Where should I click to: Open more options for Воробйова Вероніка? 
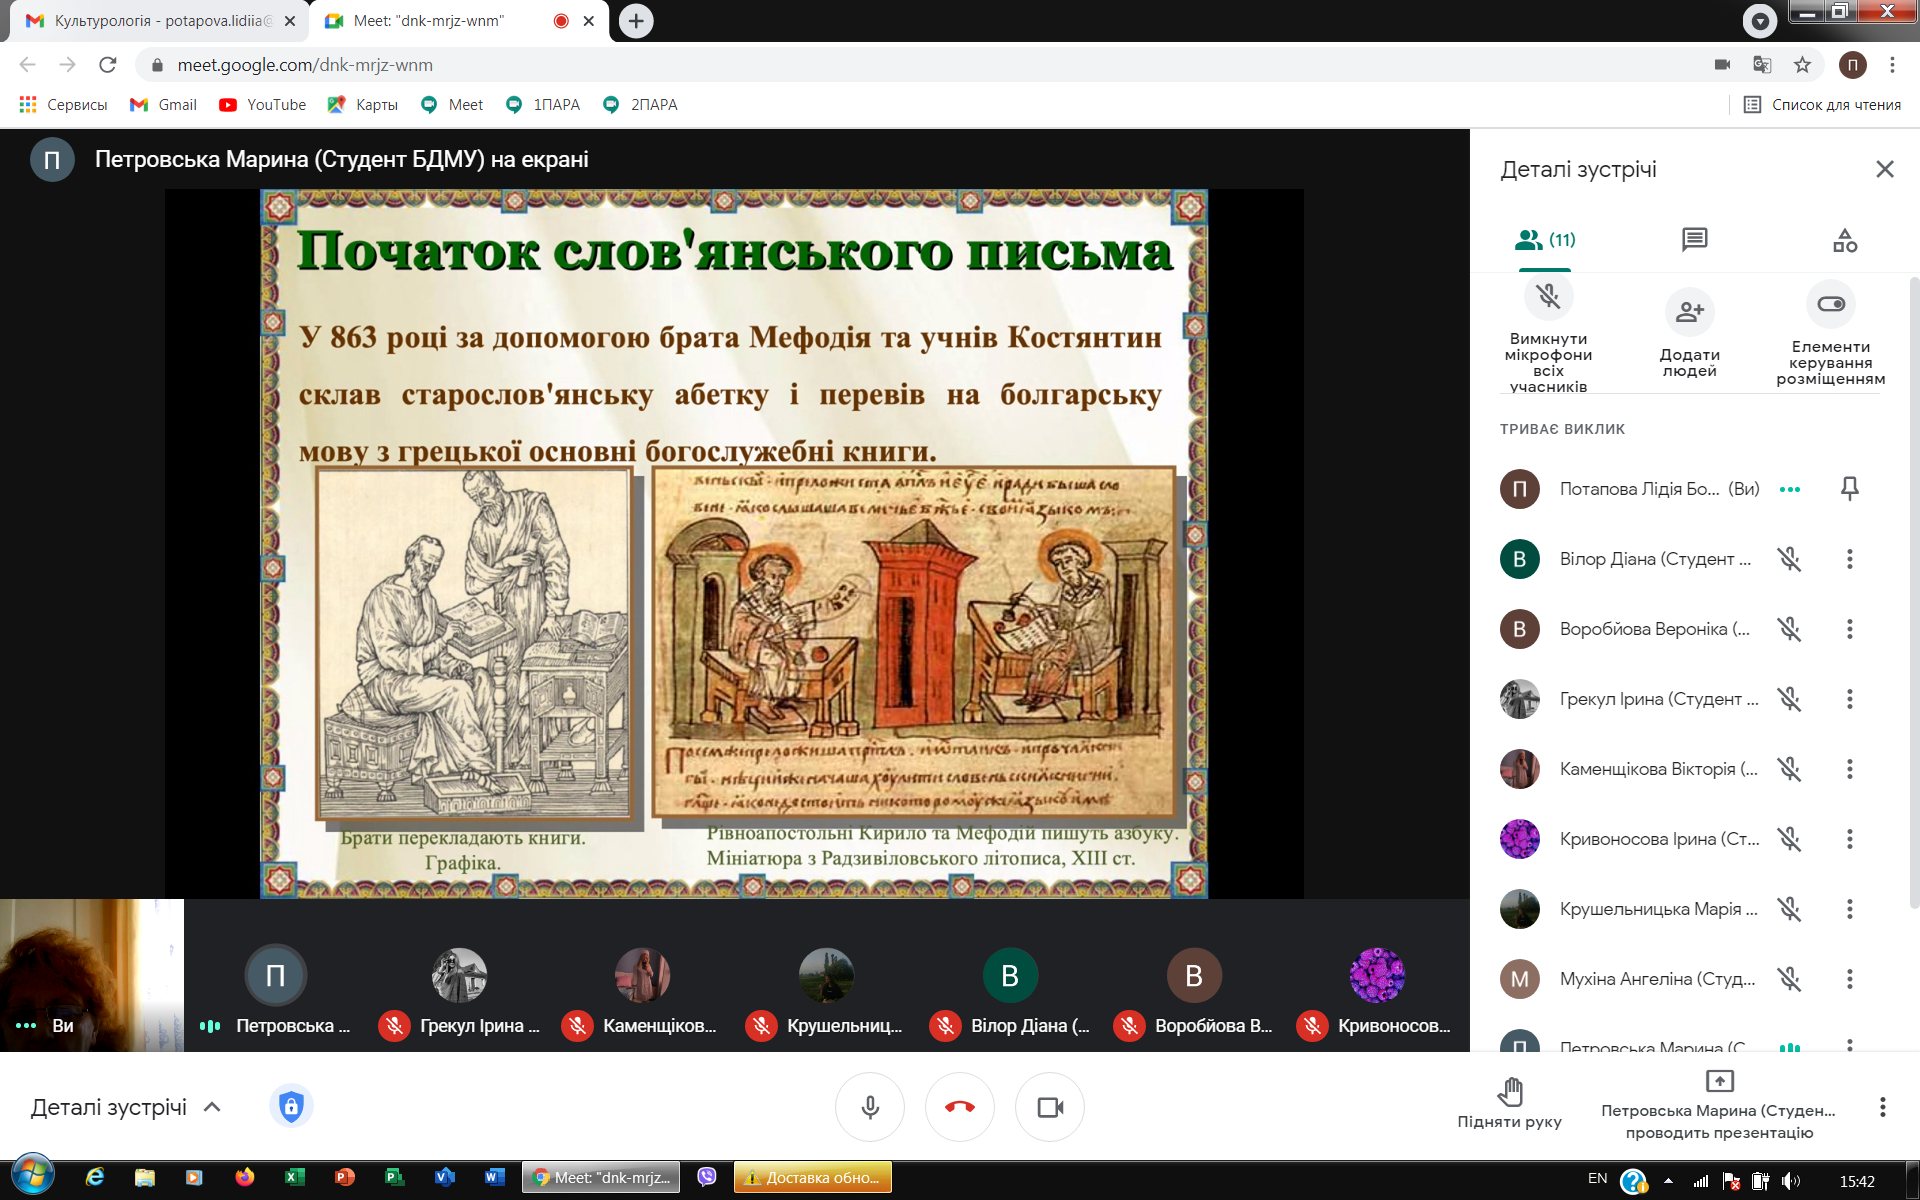1849,629
